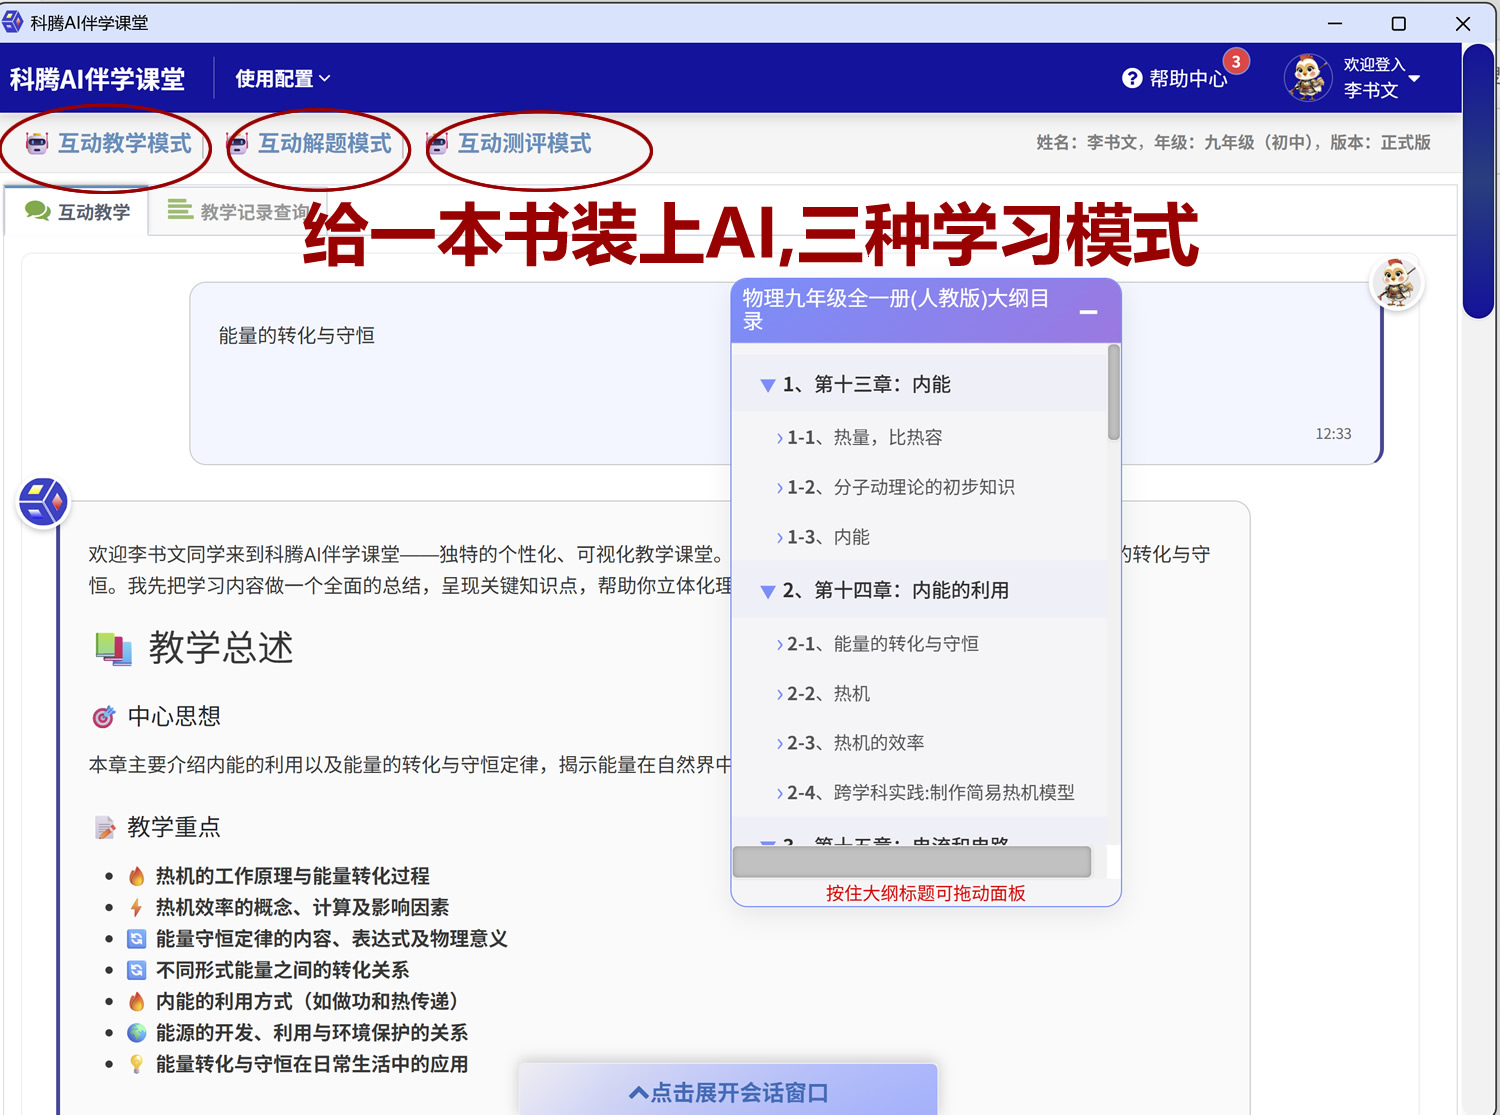Click the user avatar in the top bar
The width and height of the screenshot is (1500, 1115).
click(x=1307, y=77)
